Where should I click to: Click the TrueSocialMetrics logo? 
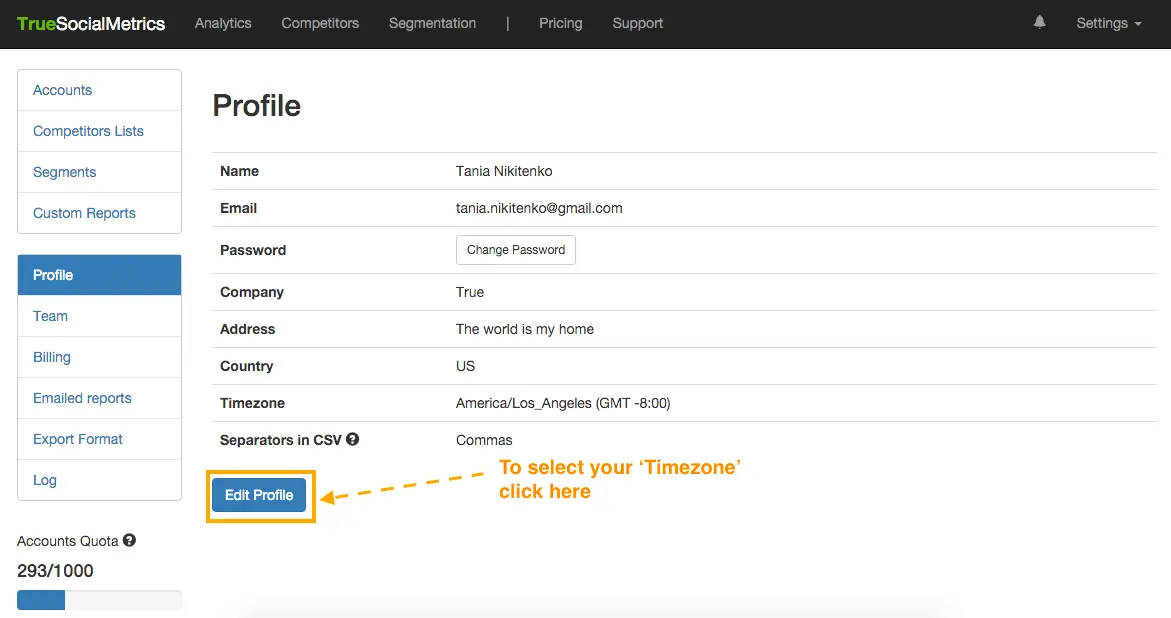[91, 23]
